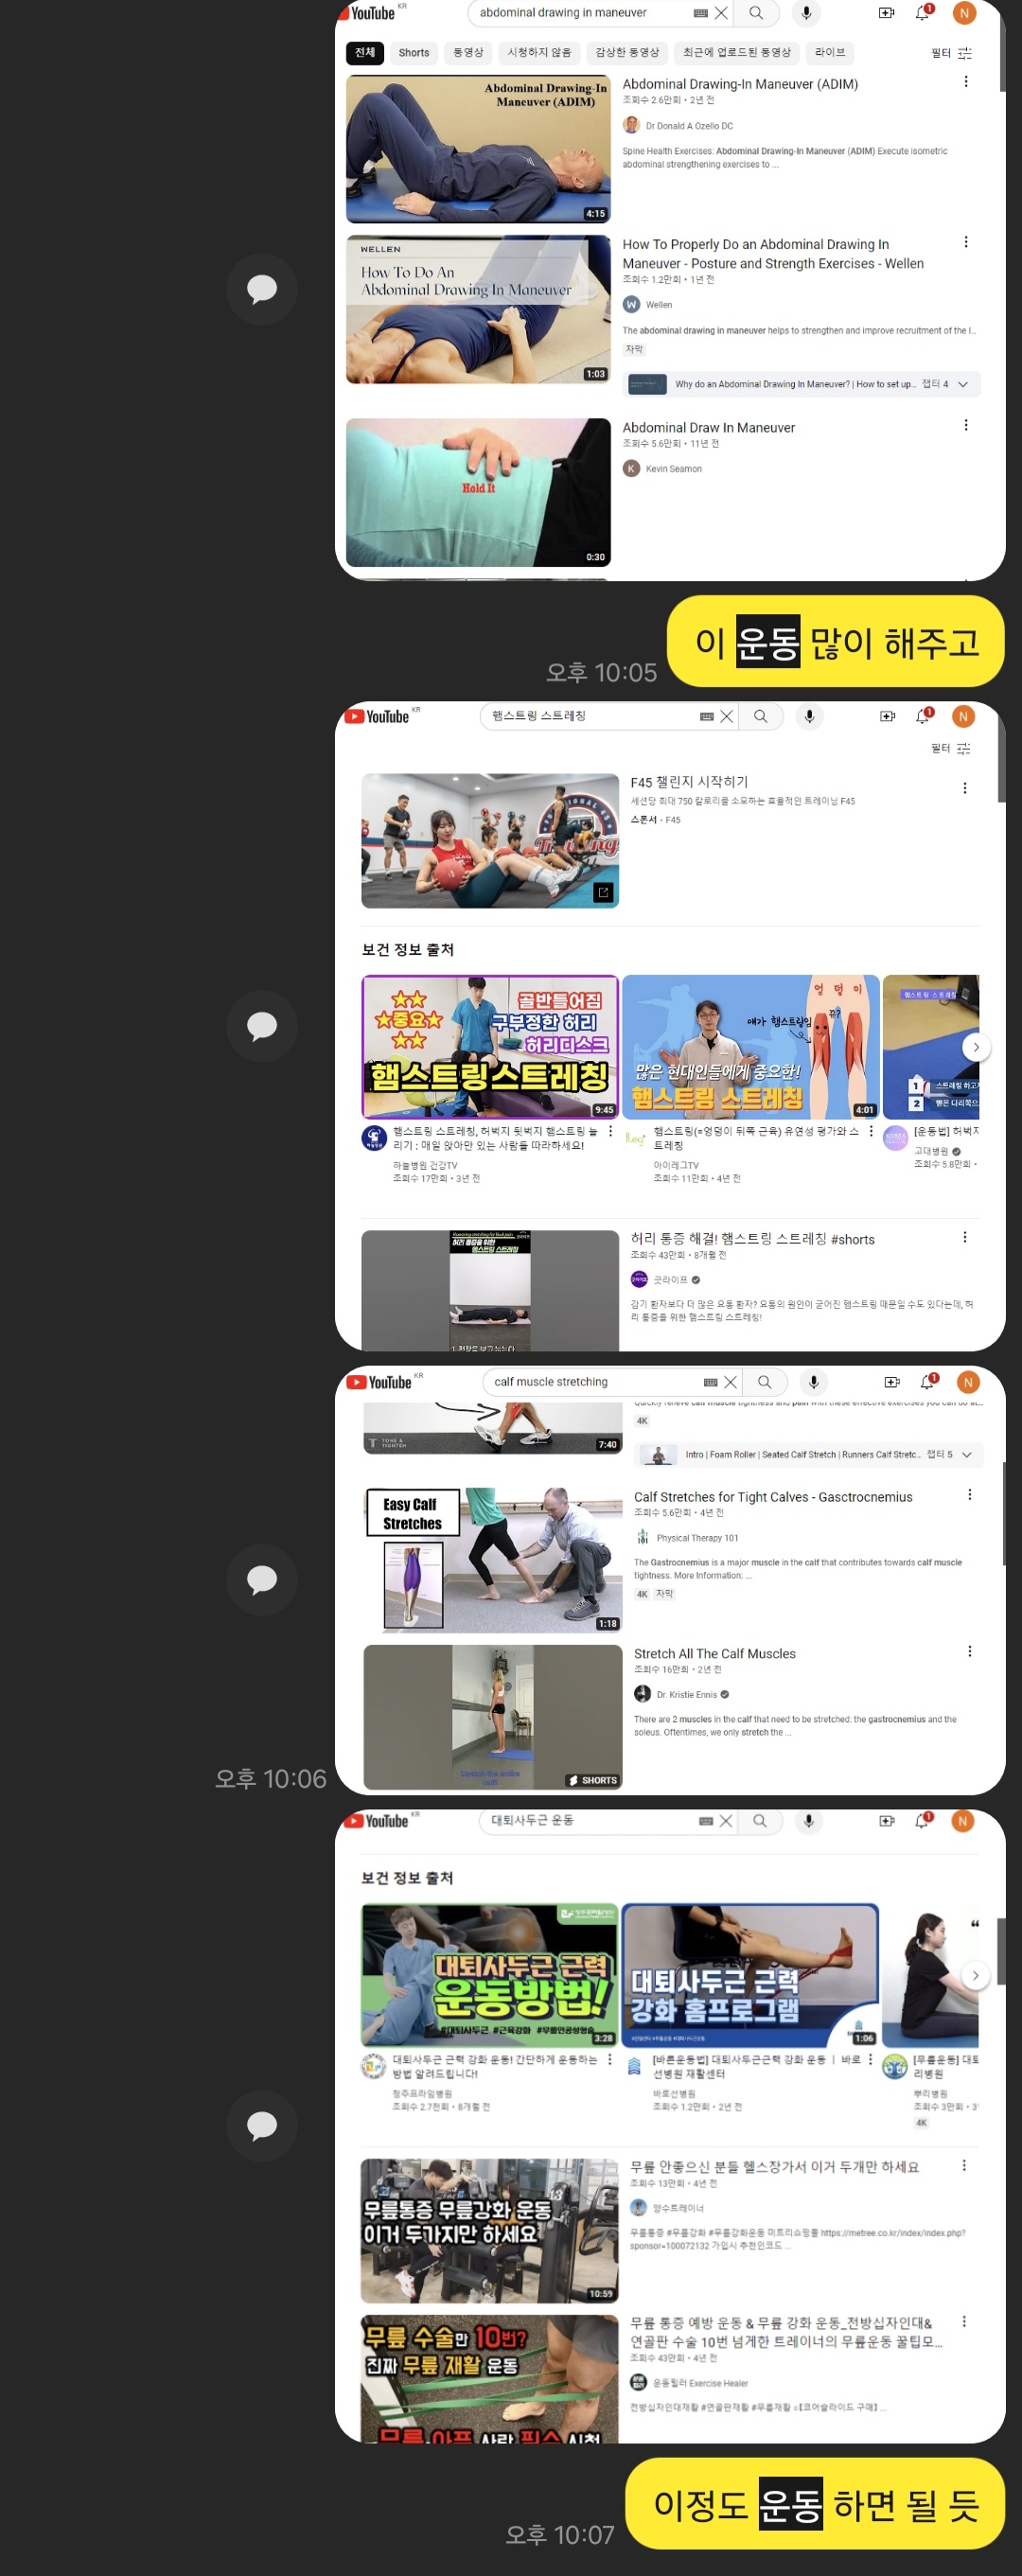Click create-video icon in the abdominal drawing screenshot

886,13
